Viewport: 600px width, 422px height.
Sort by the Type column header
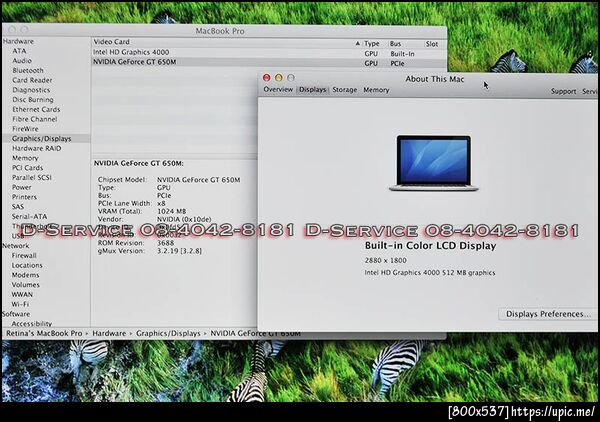(x=371, y=44)
